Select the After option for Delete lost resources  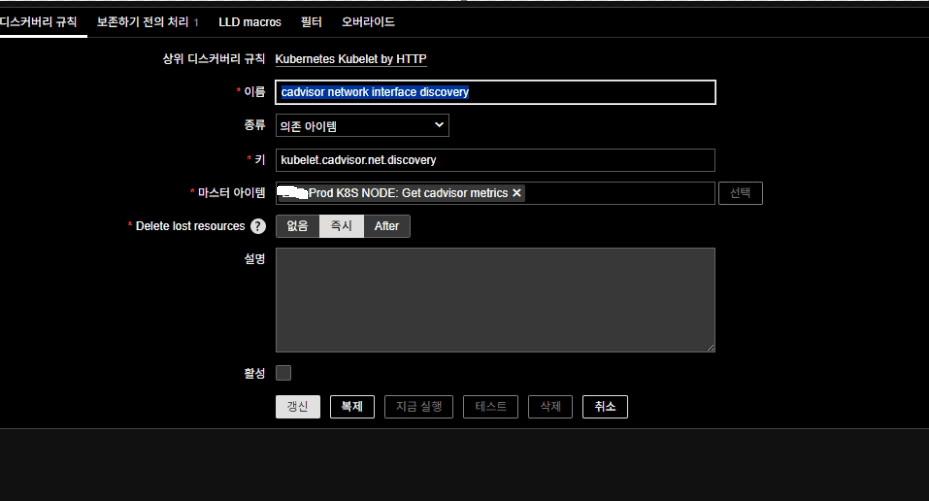point(387,226)
